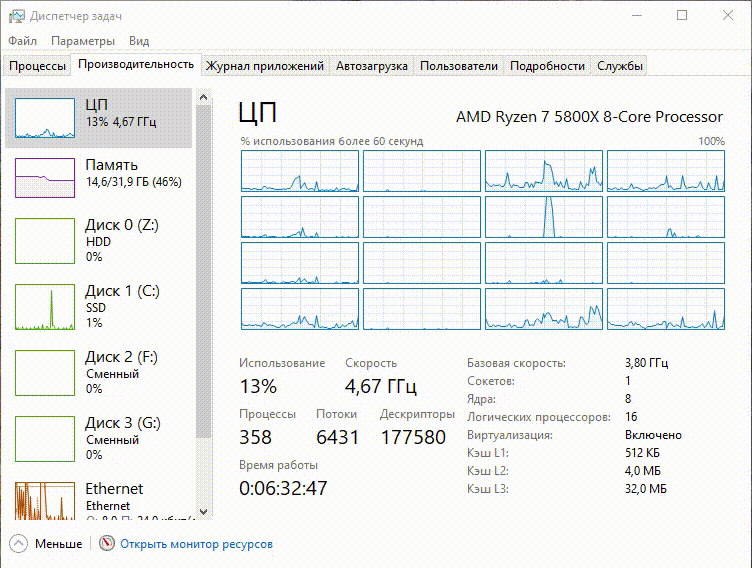Open the Вид menu

tap(139, 41)
